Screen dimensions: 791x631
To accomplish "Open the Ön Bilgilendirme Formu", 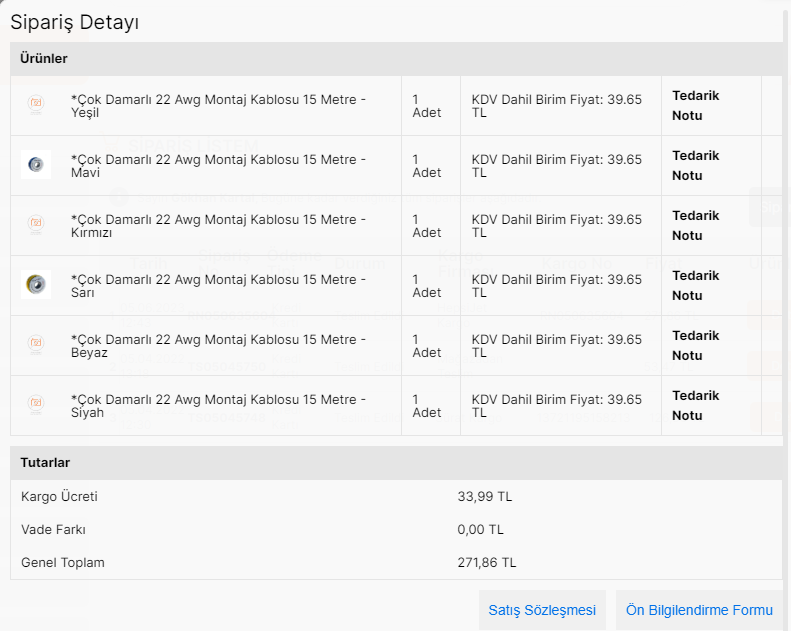I will pos(699,610).
